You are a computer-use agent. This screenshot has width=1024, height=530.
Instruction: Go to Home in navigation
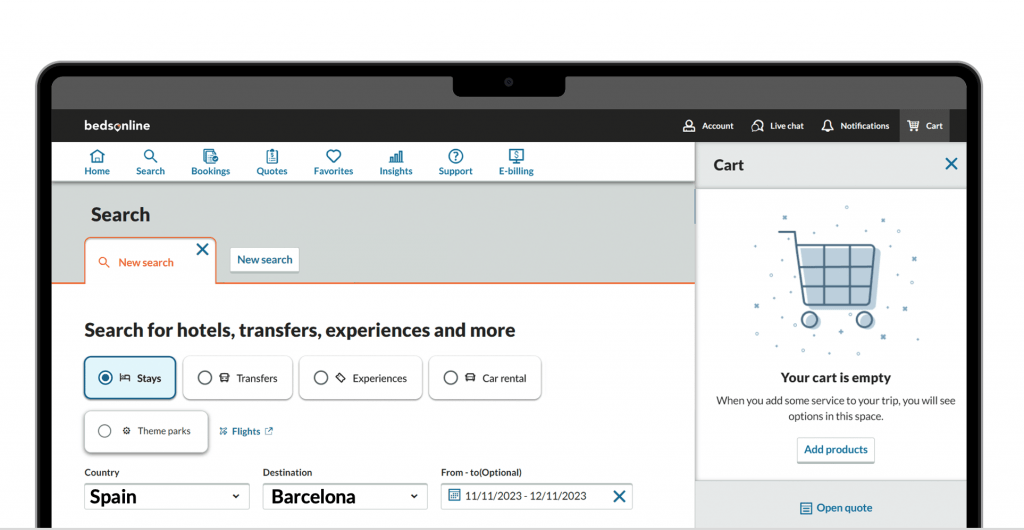pos(97,163)
